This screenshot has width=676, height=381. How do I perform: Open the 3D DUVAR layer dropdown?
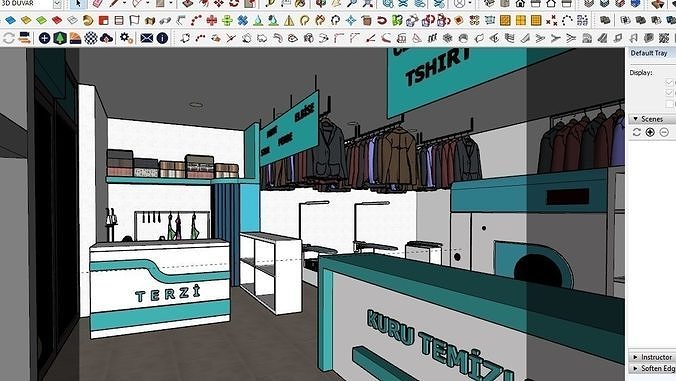pos(57,4)
